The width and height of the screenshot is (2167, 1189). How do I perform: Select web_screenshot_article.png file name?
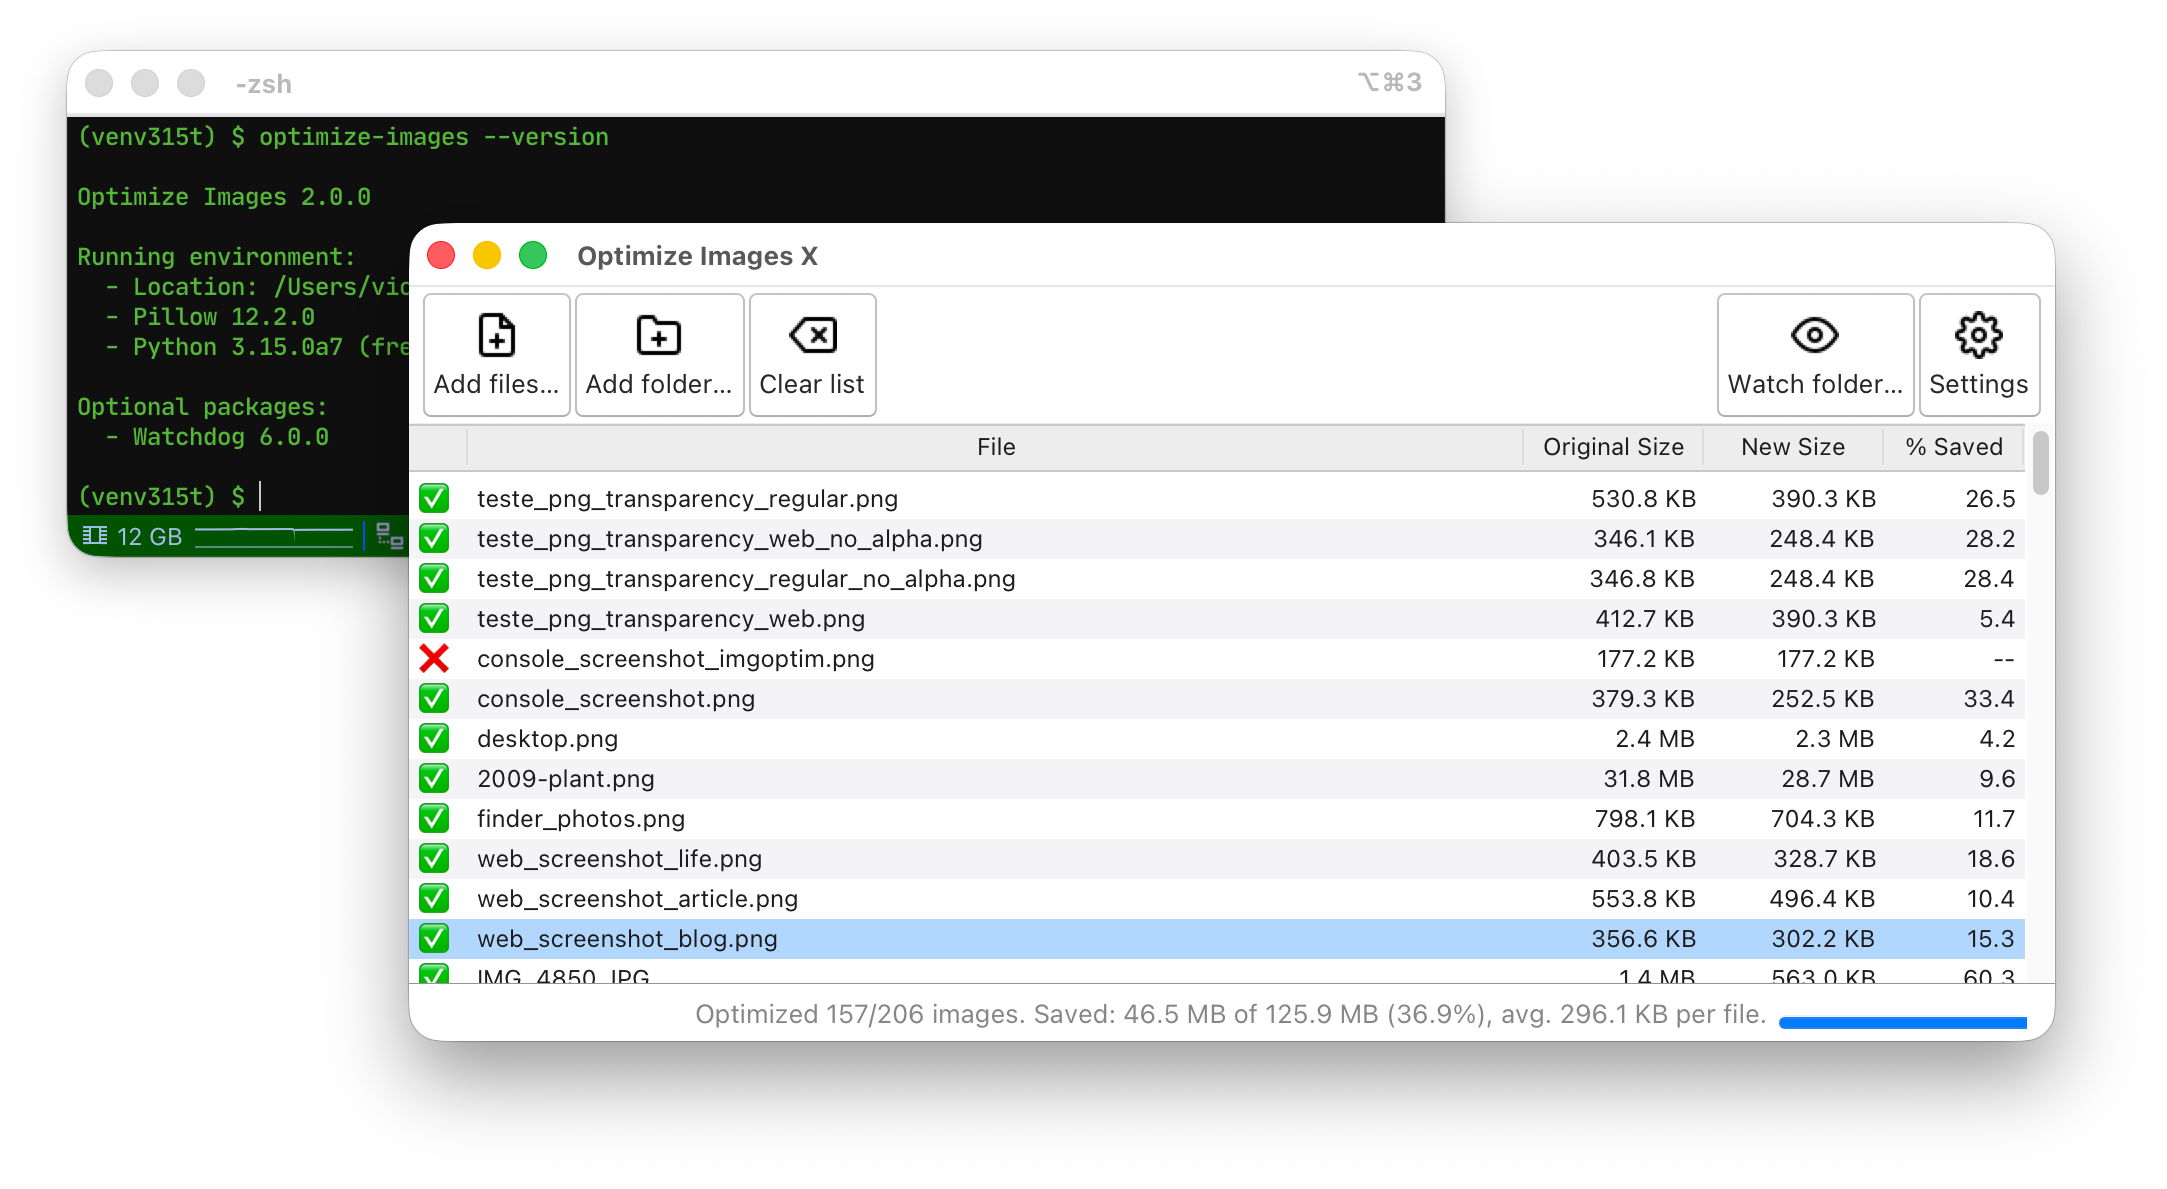637,899
